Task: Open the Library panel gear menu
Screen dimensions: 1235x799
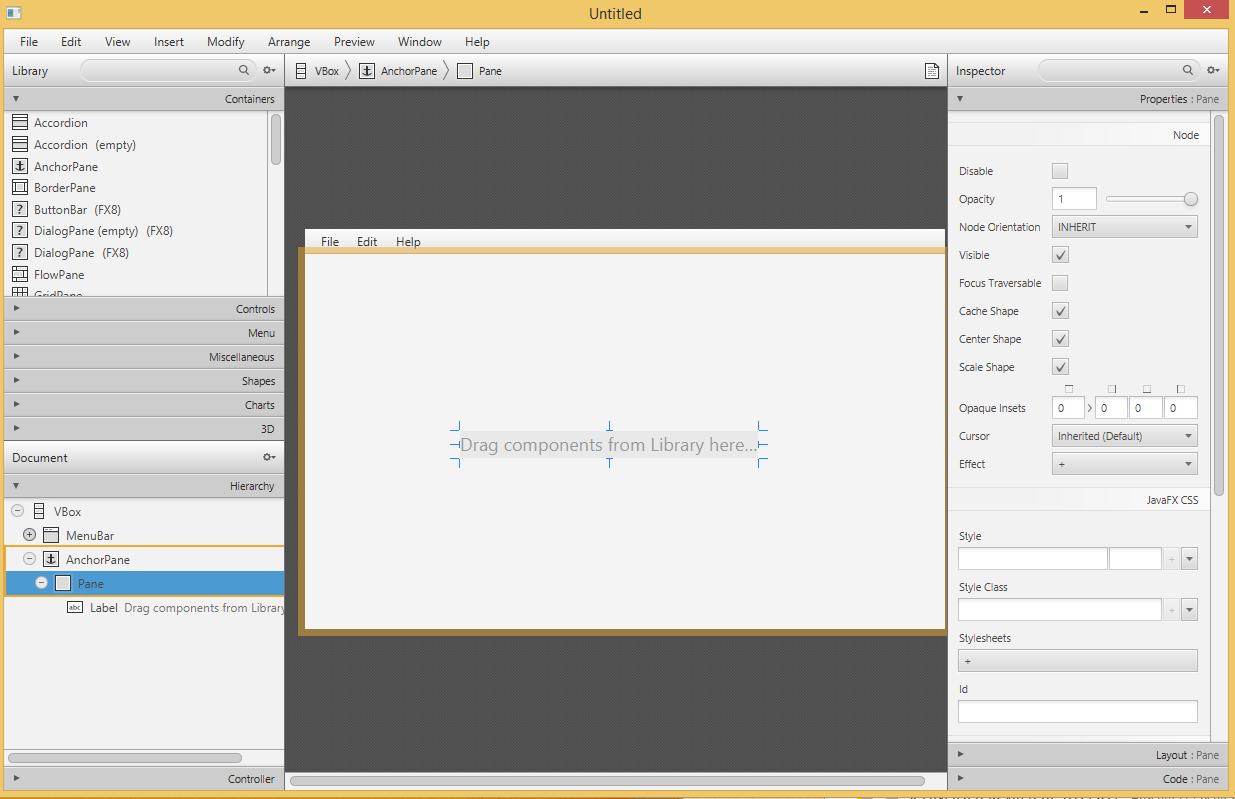Action: [x=268, y=70]
